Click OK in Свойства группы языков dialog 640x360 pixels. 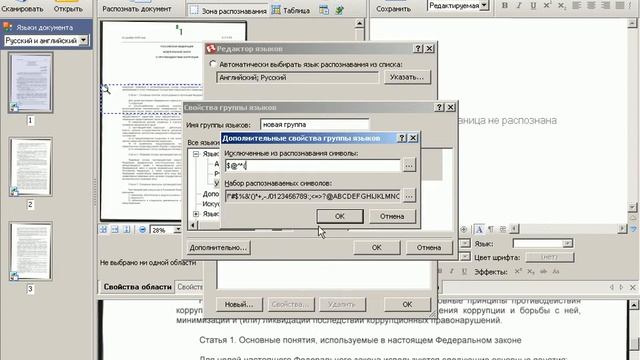tap(376, 247)
